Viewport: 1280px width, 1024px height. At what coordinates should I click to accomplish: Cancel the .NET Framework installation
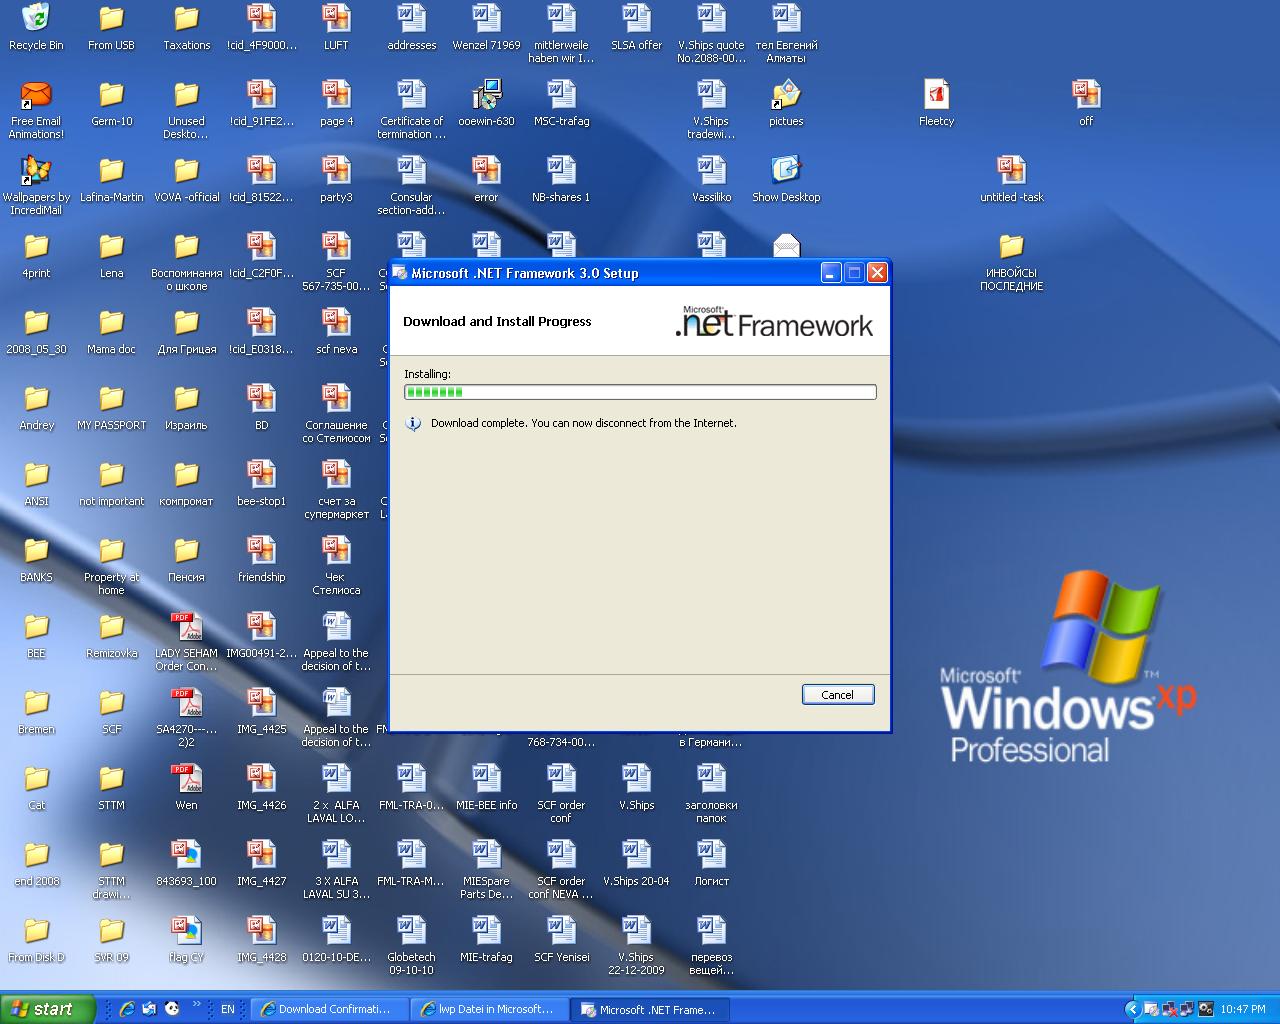click(838, 694)
